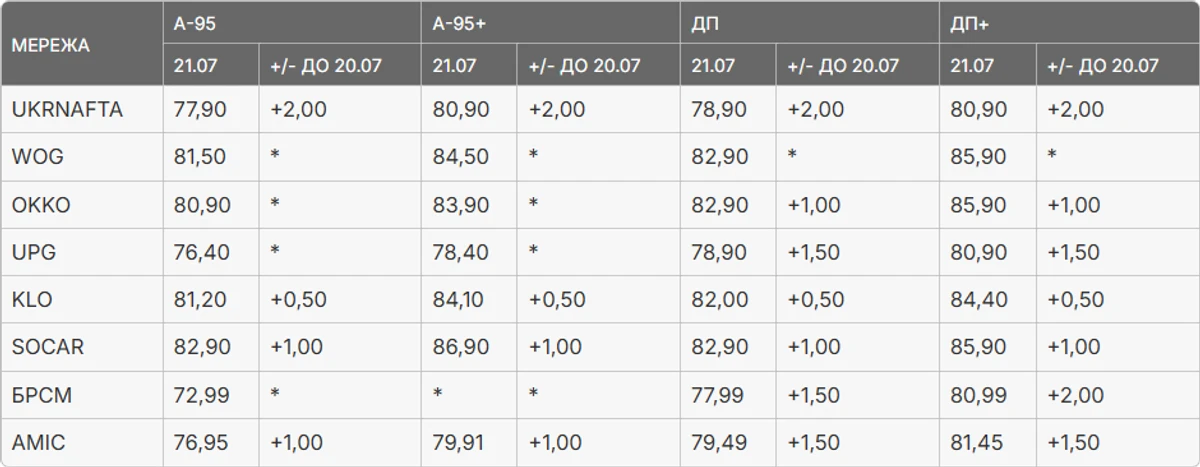Image resolution: width=1200 pixels, height=467 pixels.
Task: Select the KLO row label
Action: (x=32, y=300)
